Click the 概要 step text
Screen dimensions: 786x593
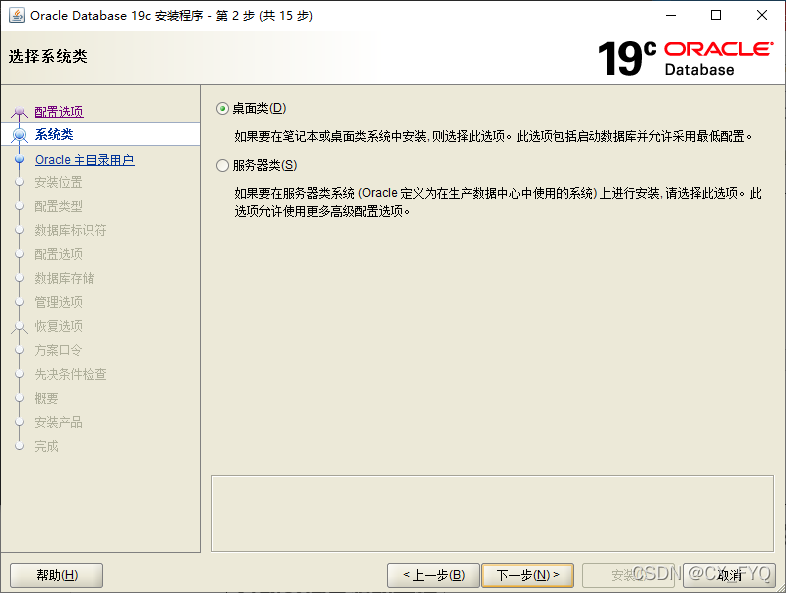(46, 398)
